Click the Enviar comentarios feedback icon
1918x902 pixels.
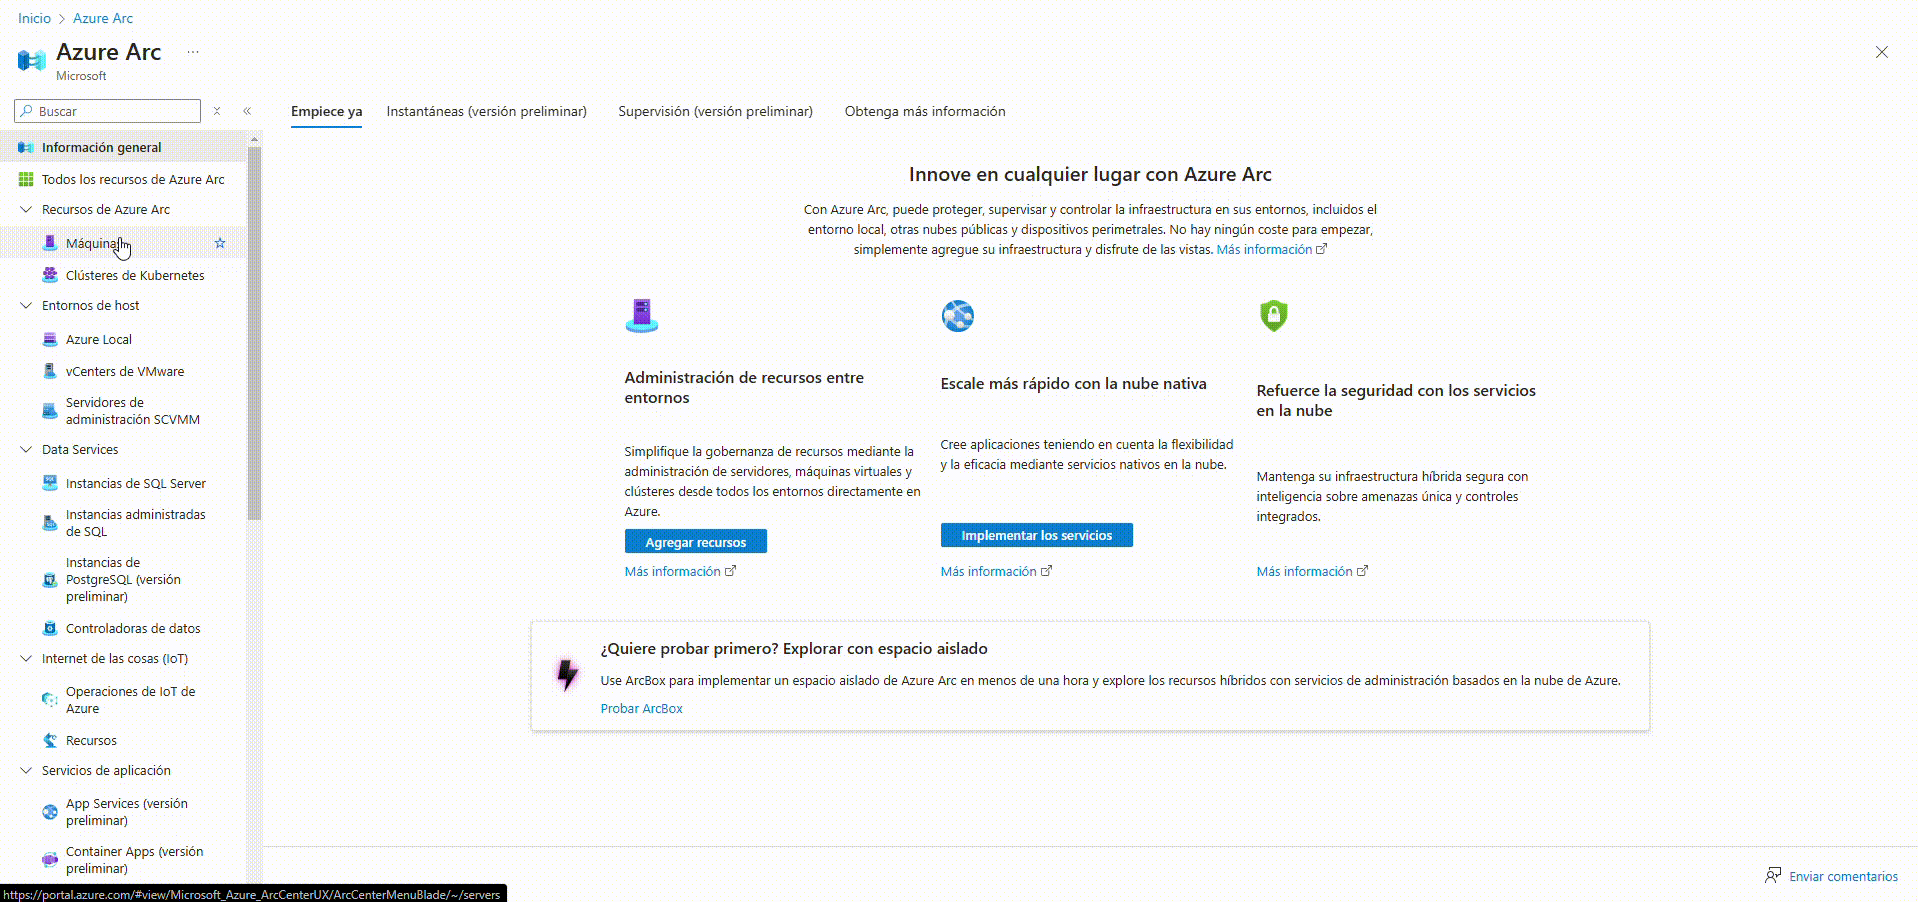click(x=1773, y=876)
